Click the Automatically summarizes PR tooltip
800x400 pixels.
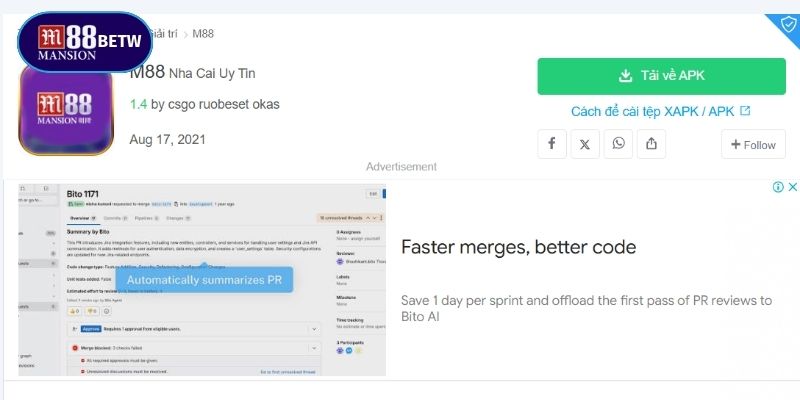click(x=204, y=280)
